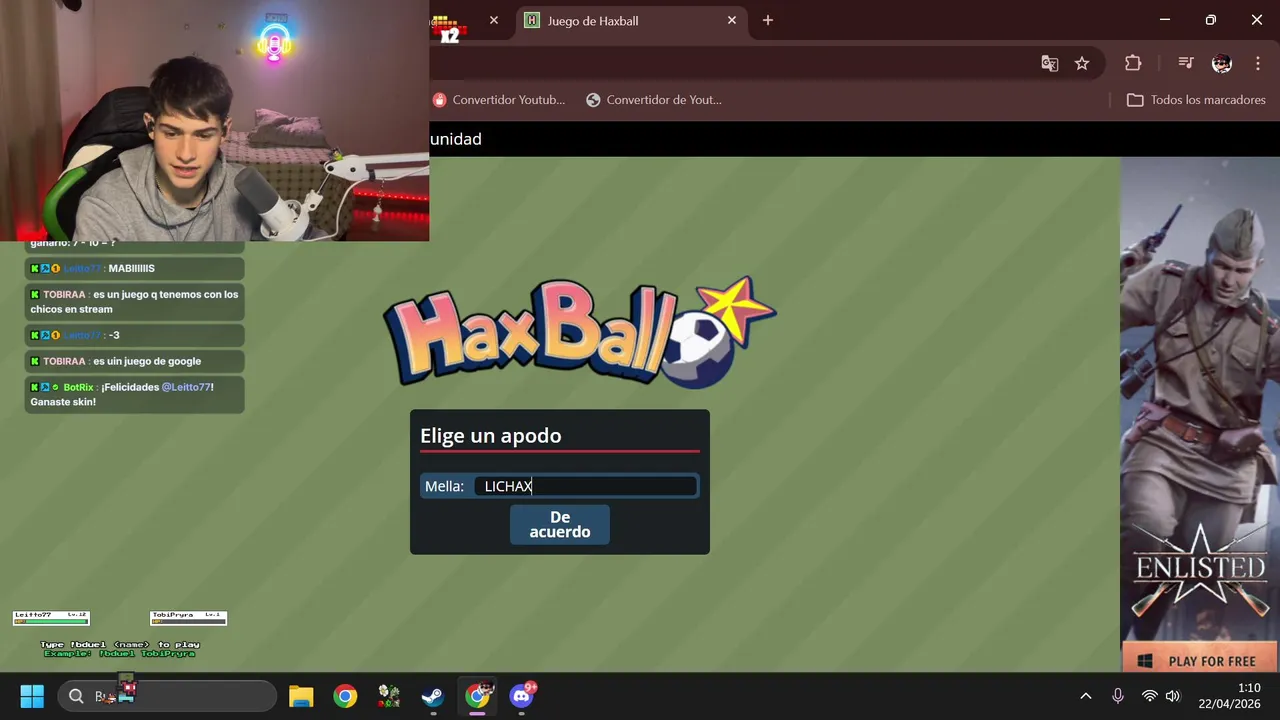Open a new browser tab
Image resolution: width=1280 pixels, height=720 pixels.
coord(768,20)
